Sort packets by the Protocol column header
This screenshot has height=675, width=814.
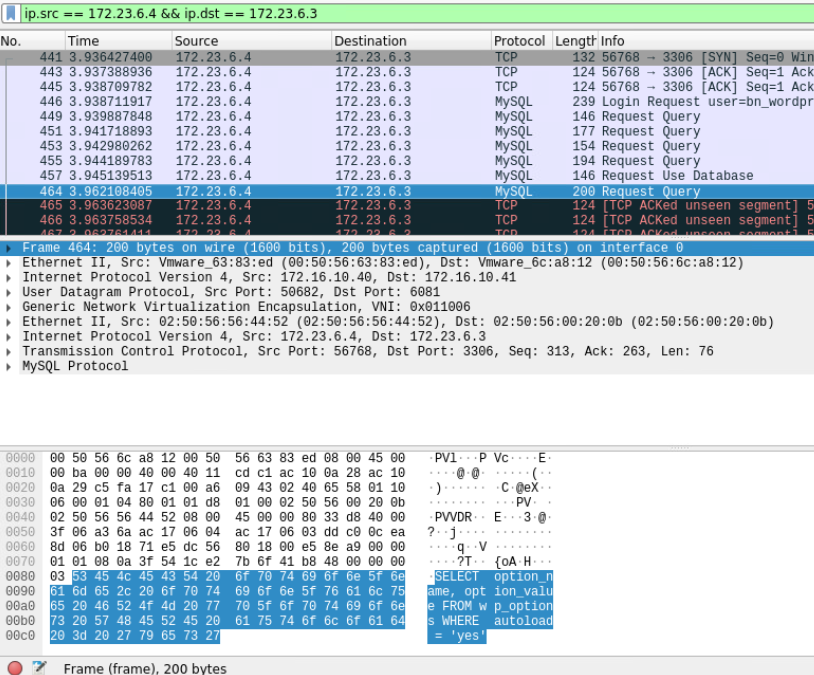coord(522,41)
